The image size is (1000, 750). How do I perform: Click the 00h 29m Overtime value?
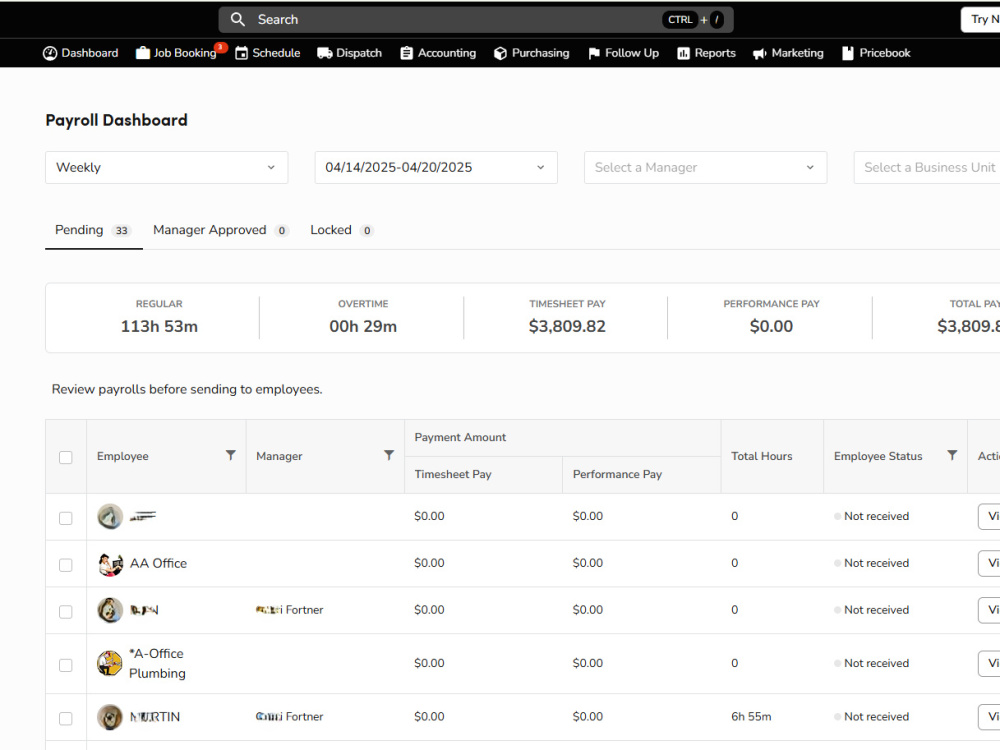[363, 327]
